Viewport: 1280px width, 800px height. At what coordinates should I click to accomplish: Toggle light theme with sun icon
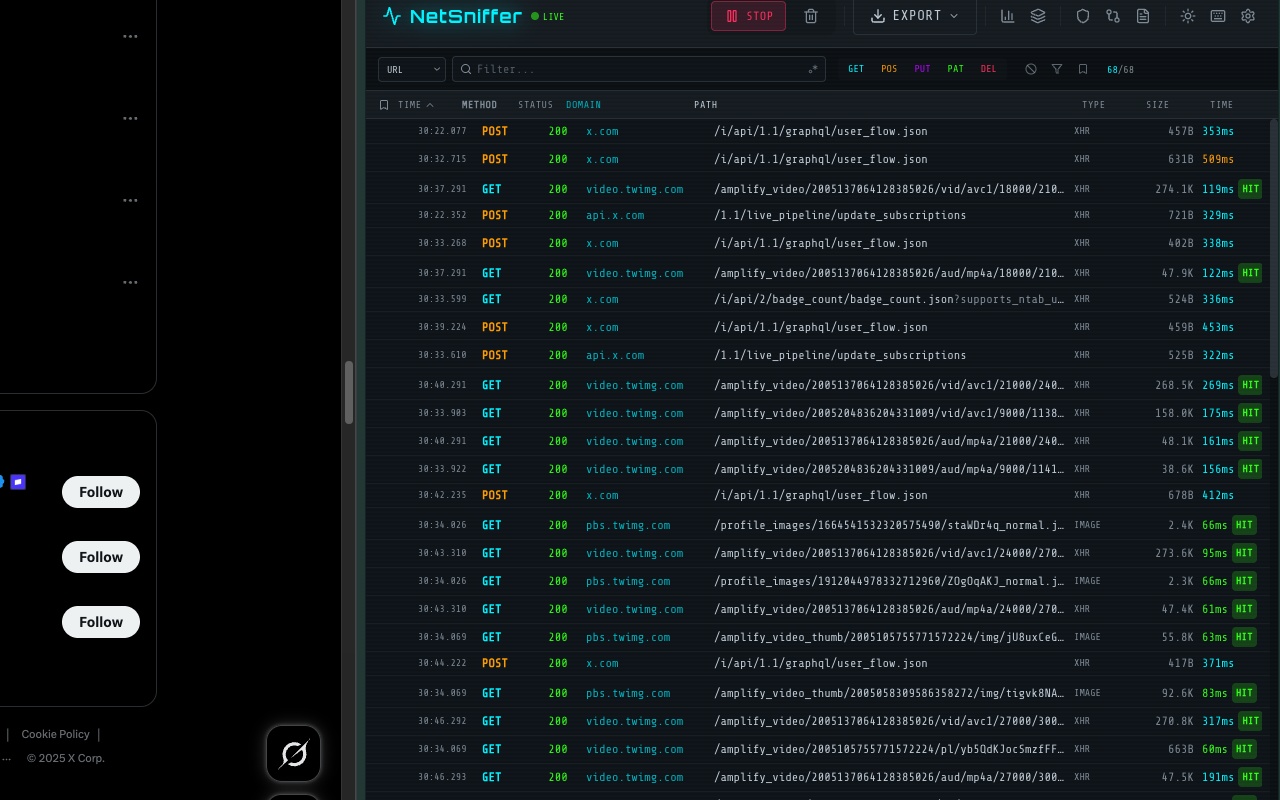pyautogui.click(x=1188, y=16)
